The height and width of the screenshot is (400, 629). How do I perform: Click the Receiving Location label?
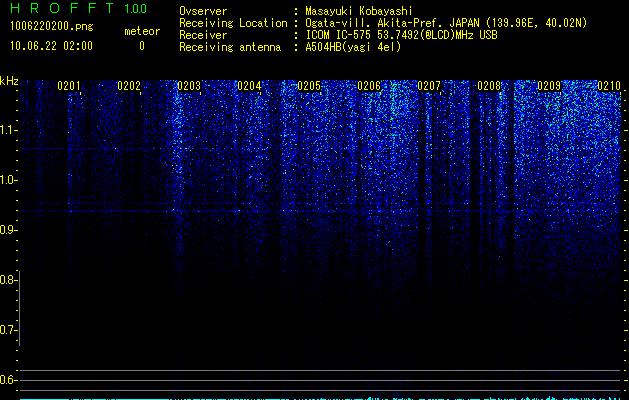click(x=233, y=23)
